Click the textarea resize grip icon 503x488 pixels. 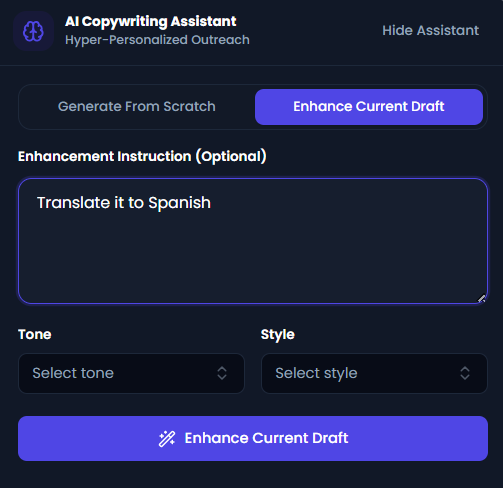481,298
